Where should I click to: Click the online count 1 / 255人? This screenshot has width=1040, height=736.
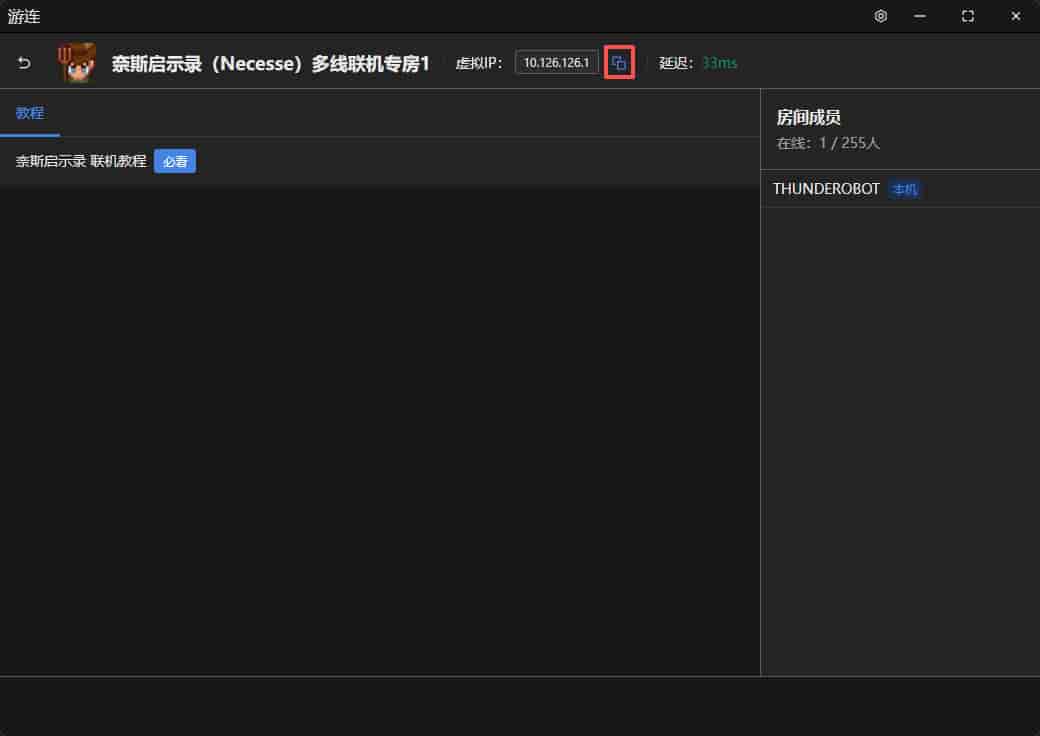[849, 143]
